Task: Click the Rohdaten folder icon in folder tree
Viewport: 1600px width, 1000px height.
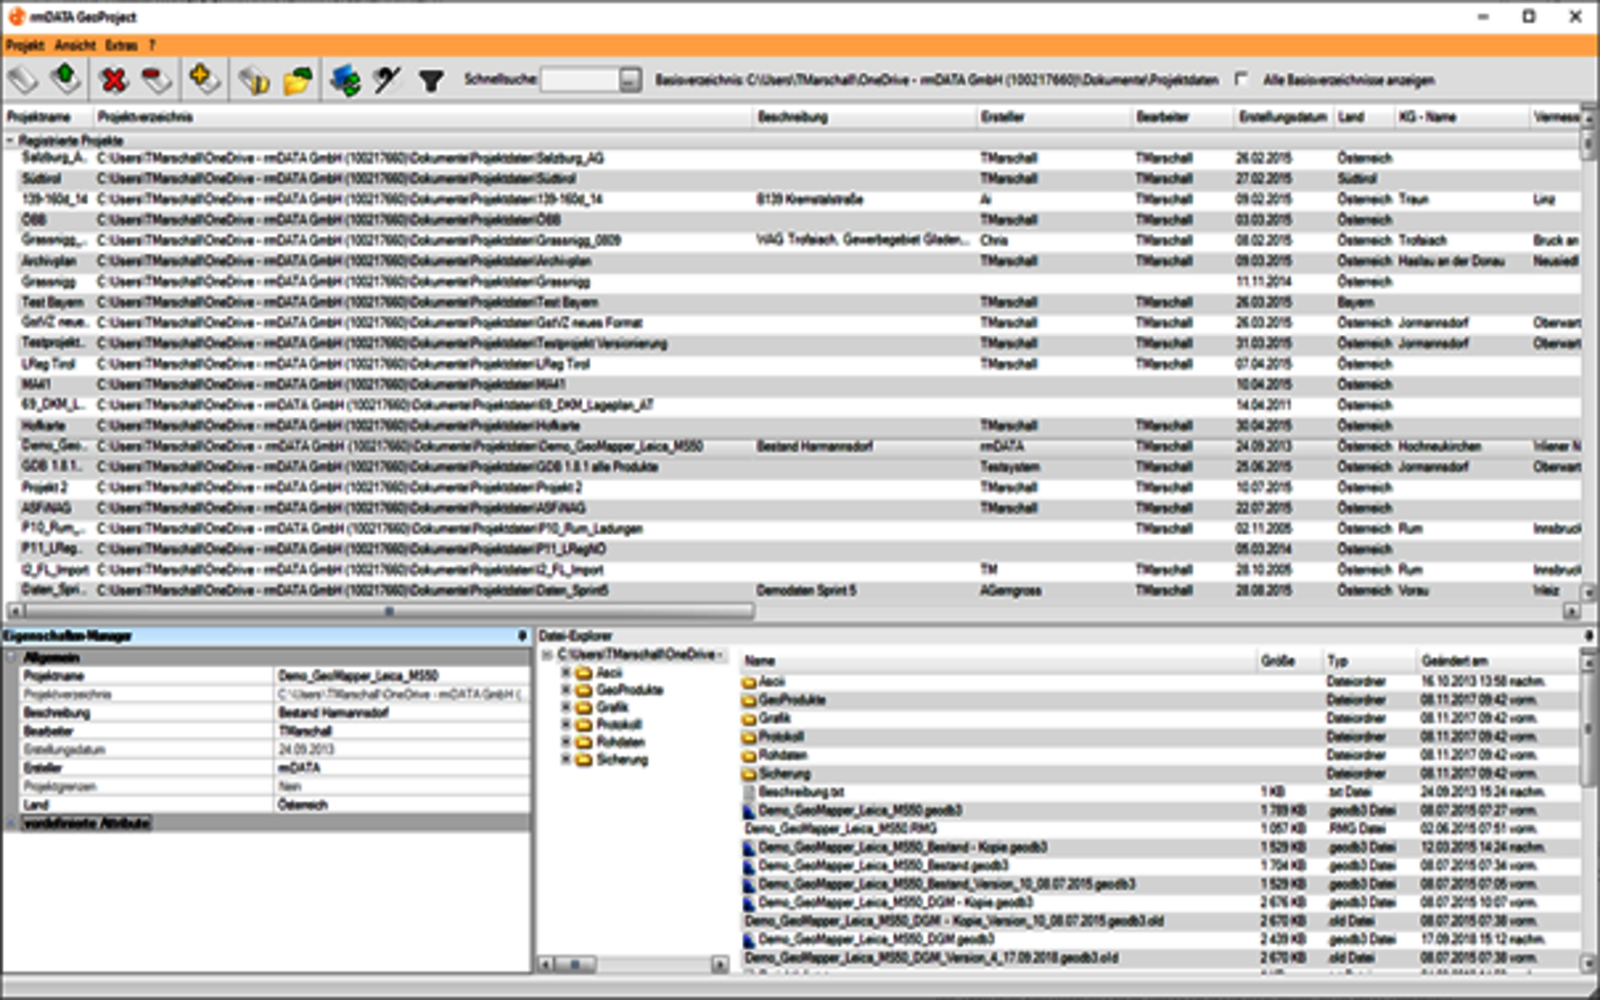Action: pyautogui.click(x=584, y=743)
